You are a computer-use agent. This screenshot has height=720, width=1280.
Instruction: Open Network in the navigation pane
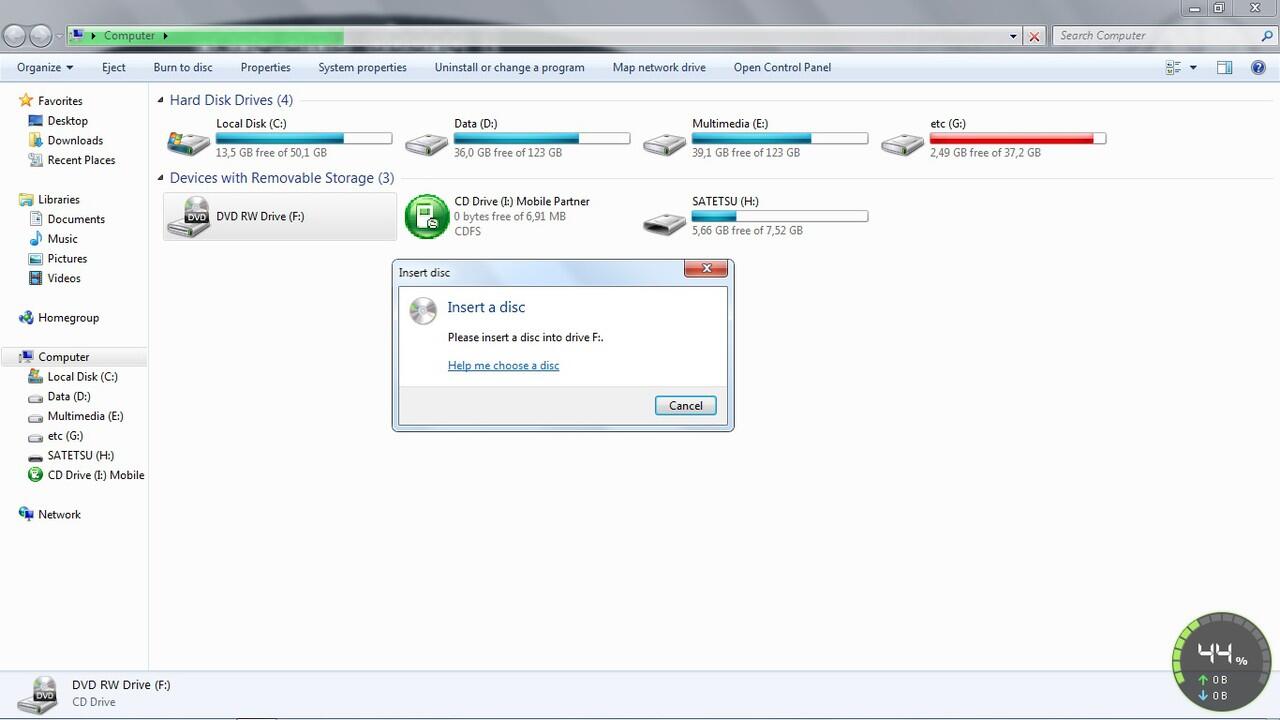click(59, 515)
